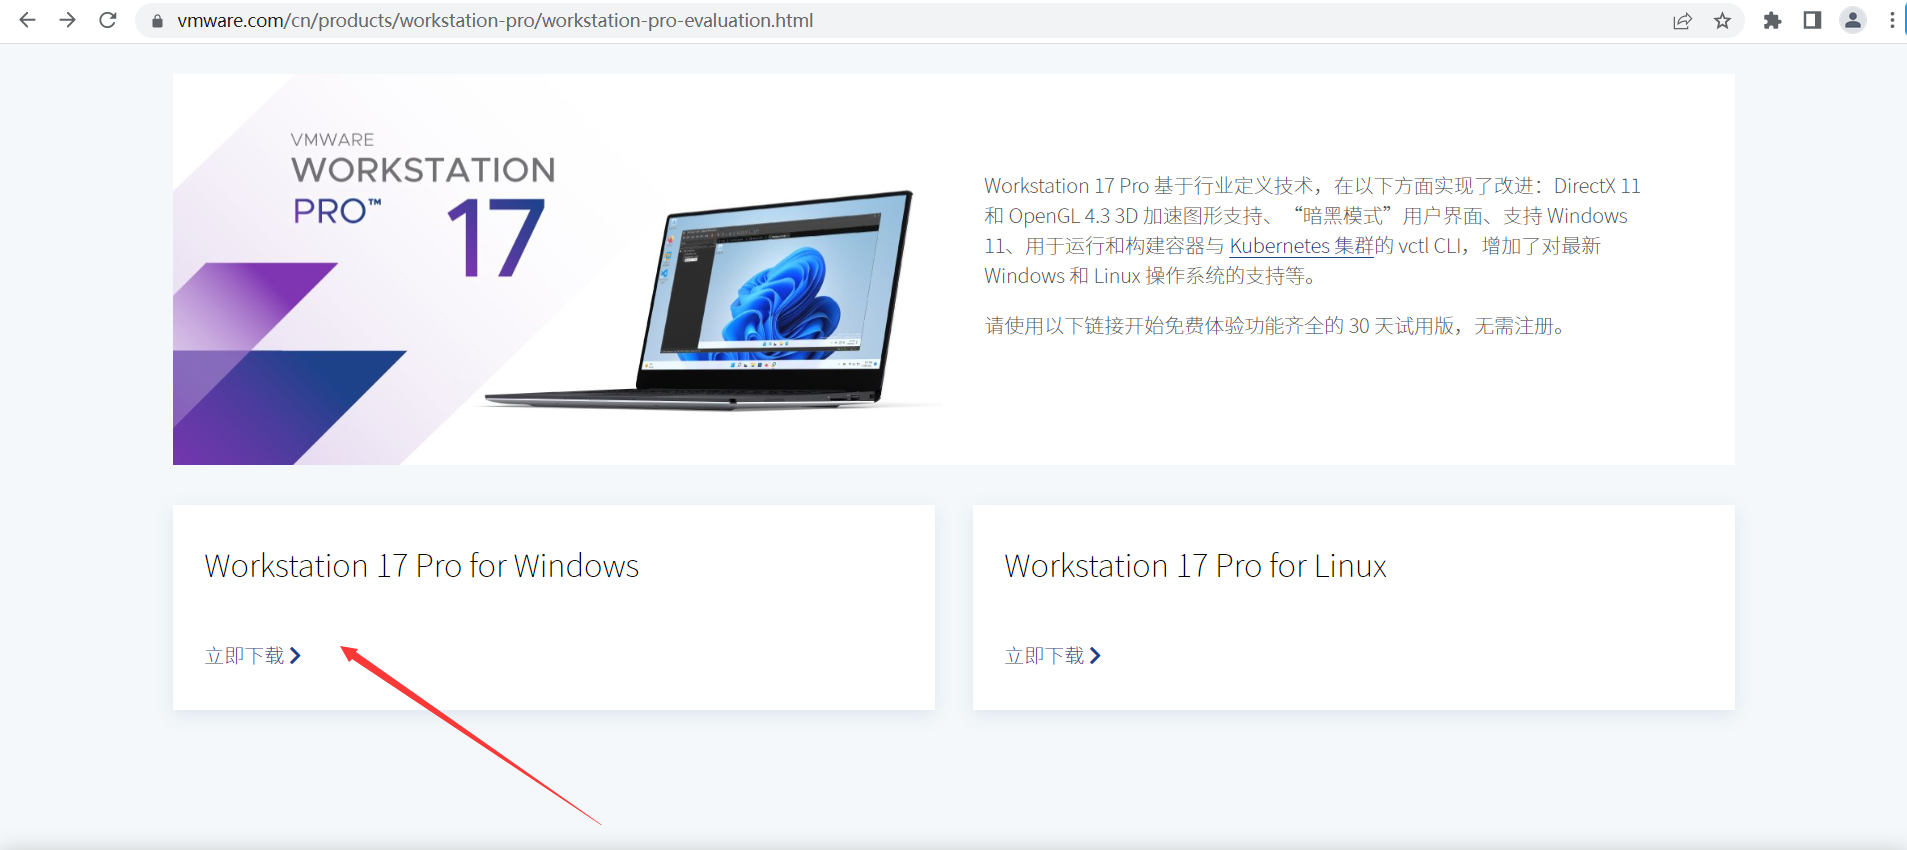Click chevron arrow next to Windows 立即下载

pos(295,656)
